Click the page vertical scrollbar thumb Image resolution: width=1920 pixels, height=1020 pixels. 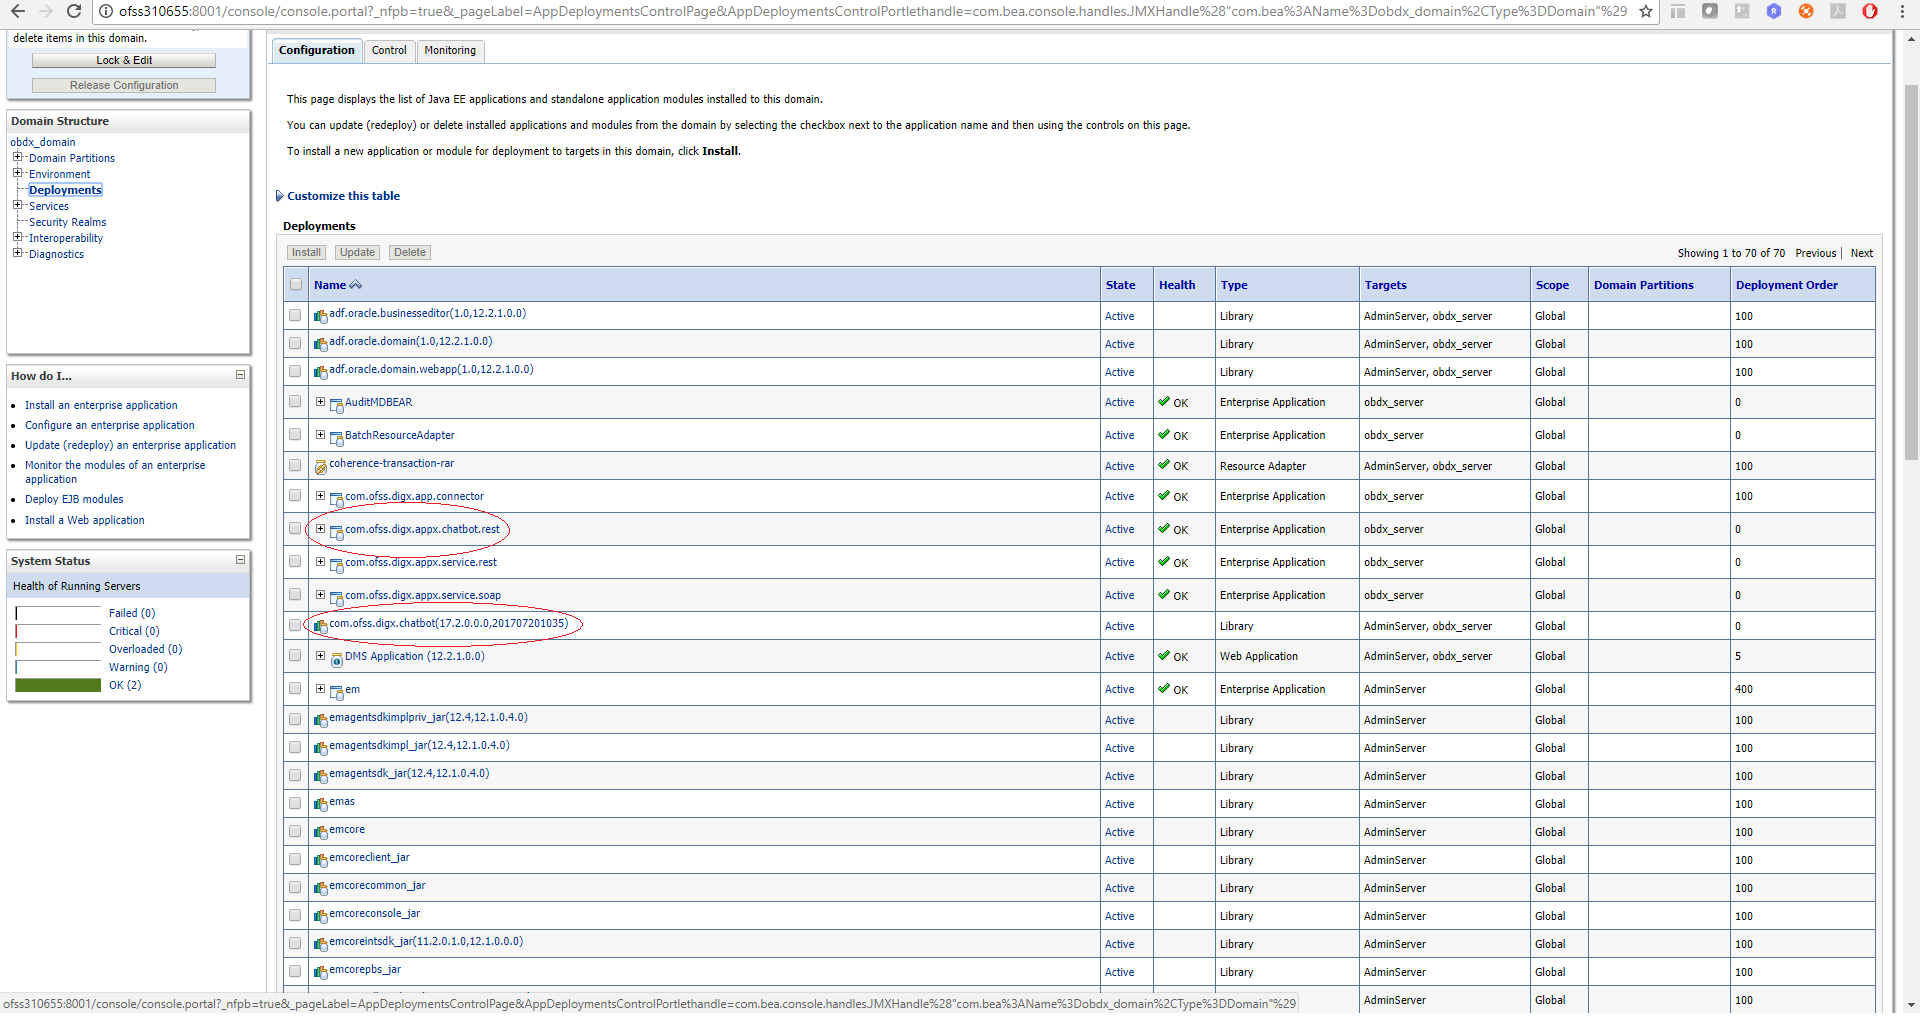click(x=1911, y=270)
